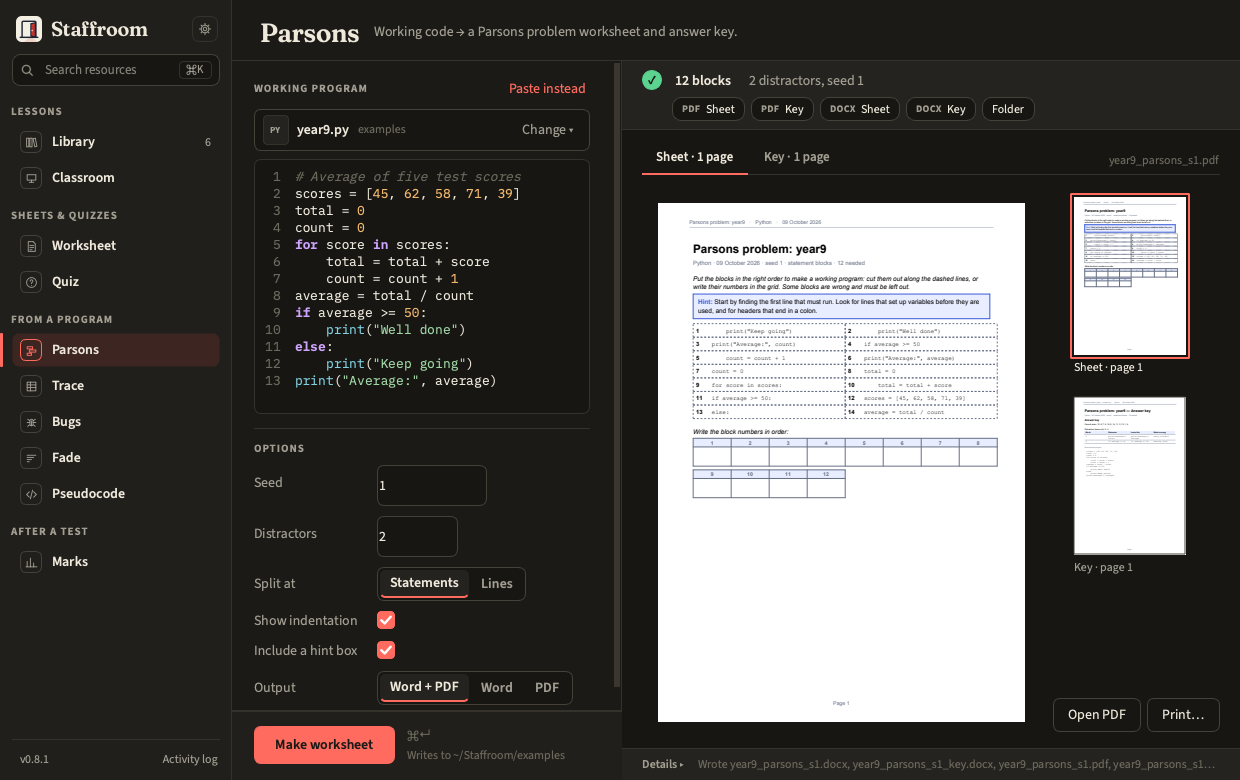
Task: Click the green success checkmark icon
Action: [652, 80]
